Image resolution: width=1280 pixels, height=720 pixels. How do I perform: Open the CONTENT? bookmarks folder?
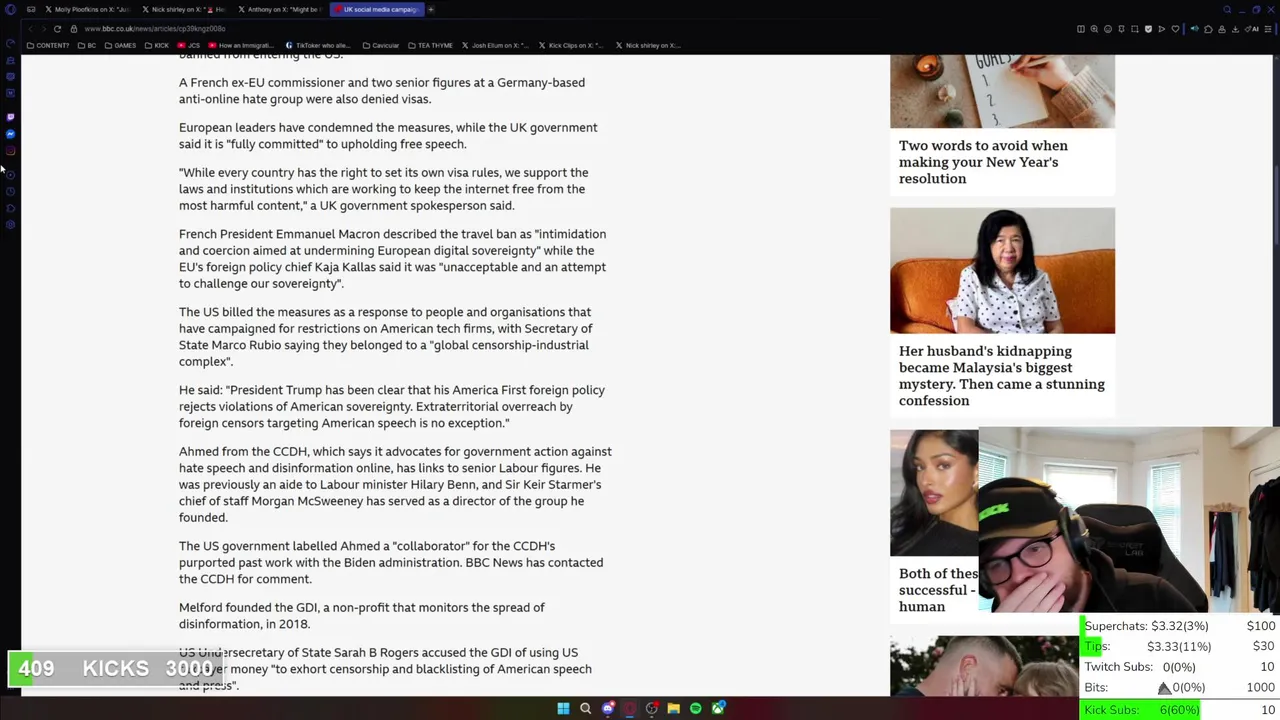pos(48,45)
